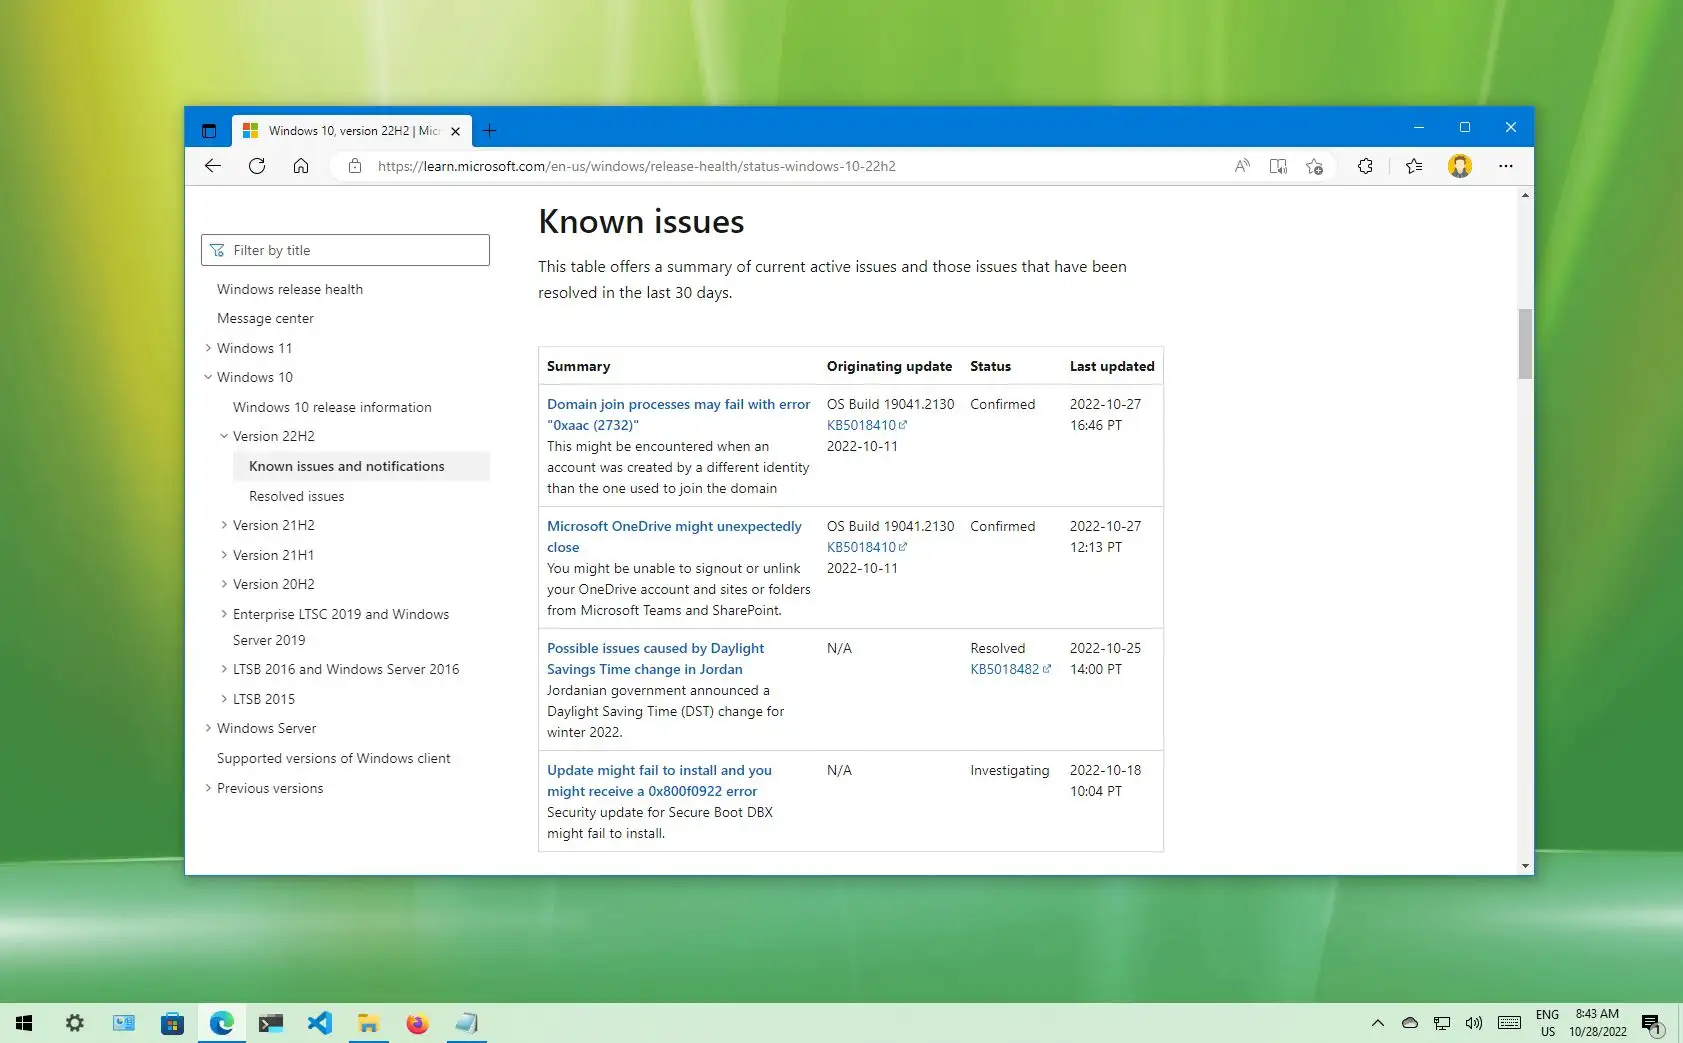Launch Firefox from the taskbar
The height and width of the screenshot is (1043, 1683).
[417, 1023]
